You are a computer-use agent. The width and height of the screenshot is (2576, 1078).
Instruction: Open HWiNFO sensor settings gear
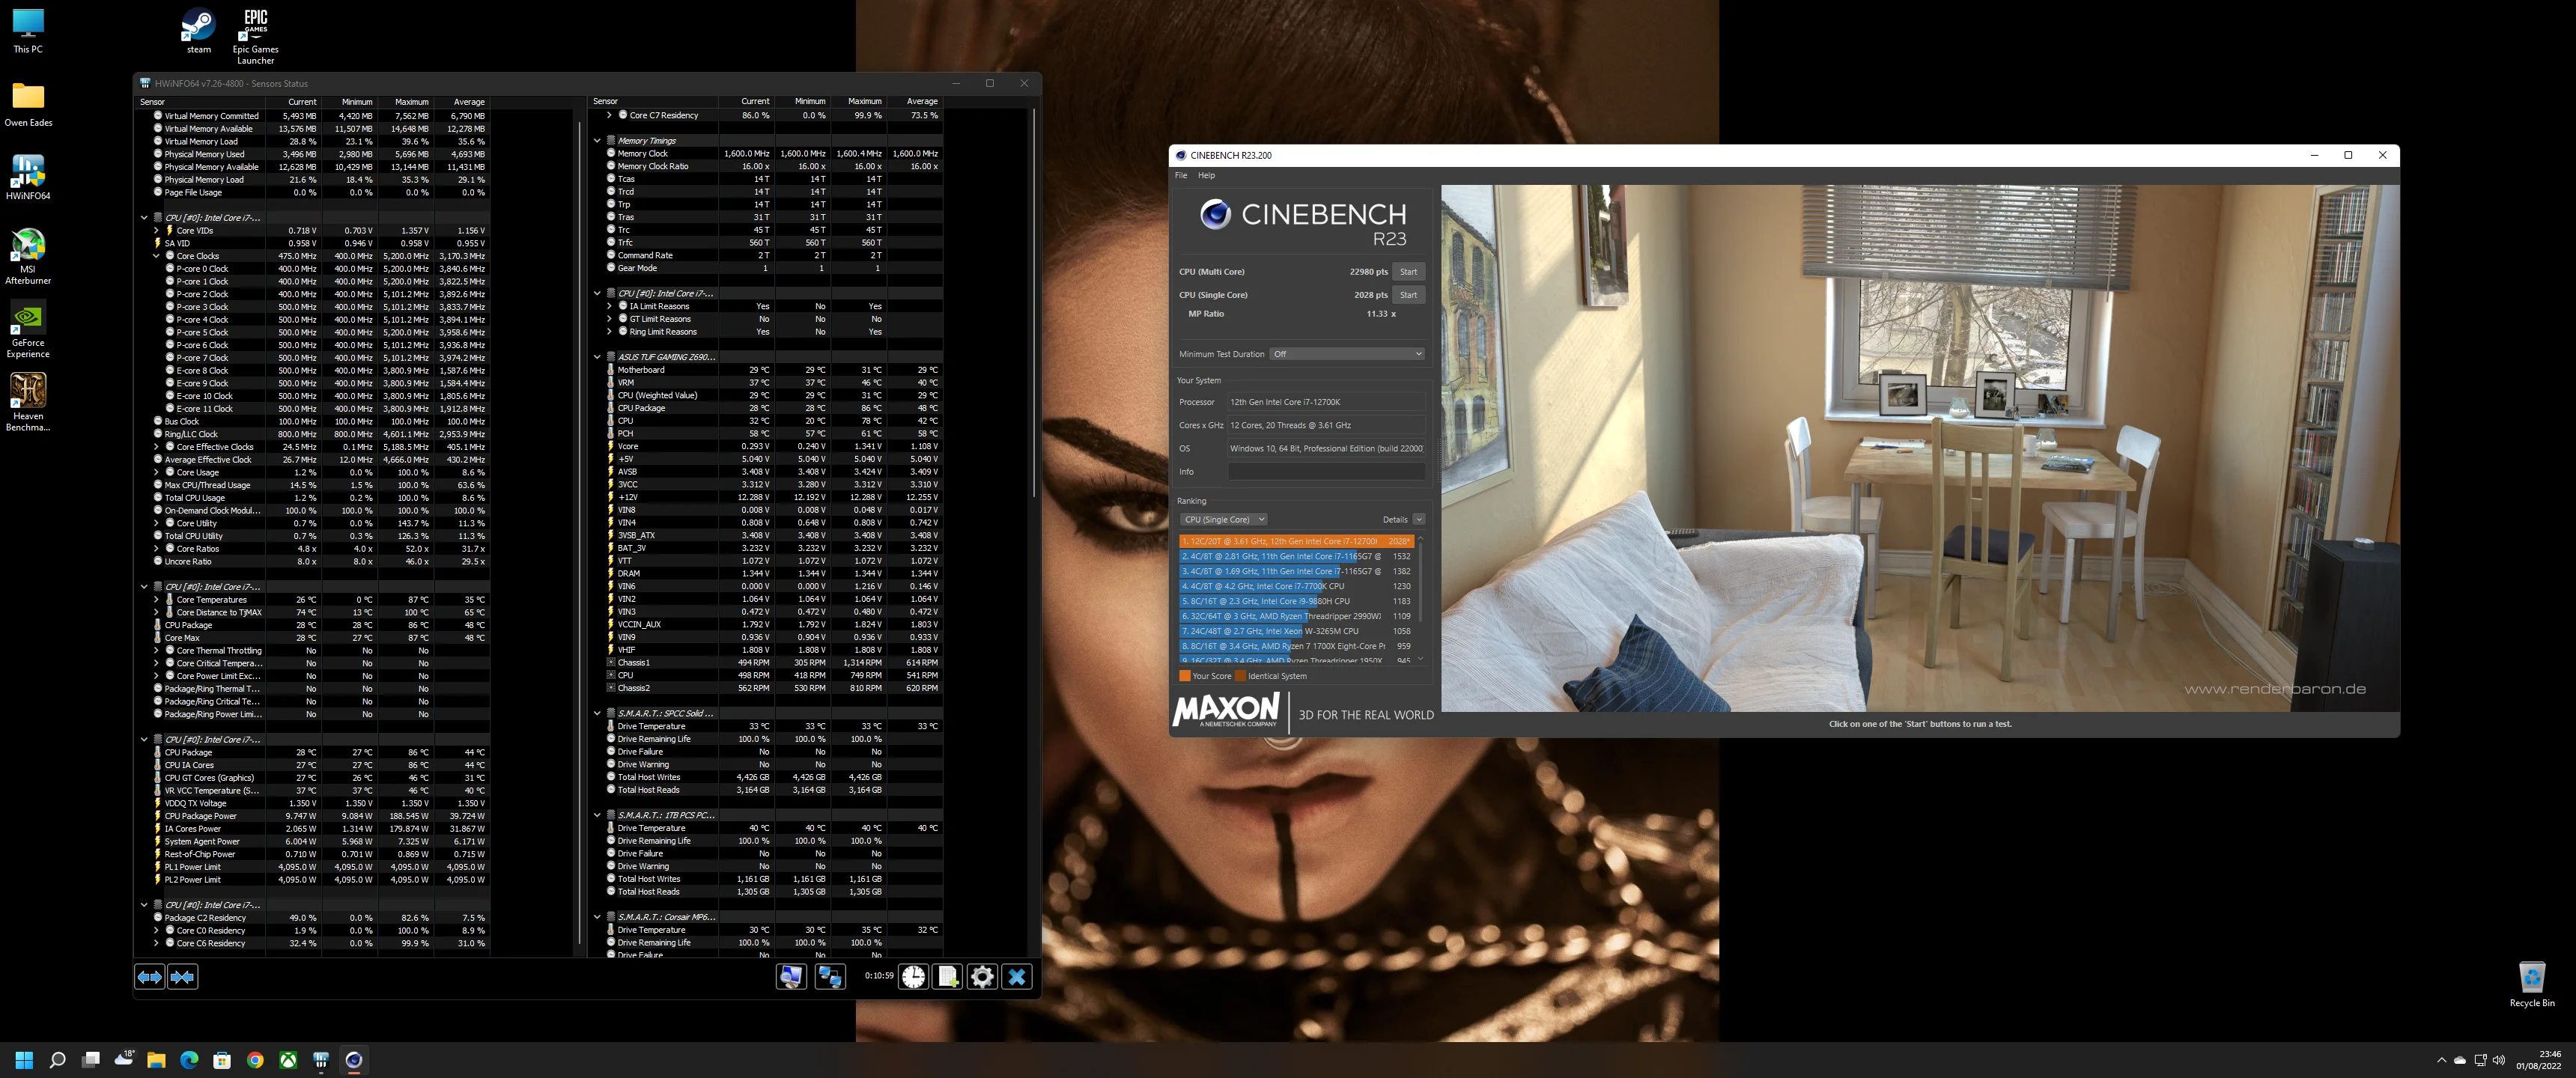tap(982, 977)
